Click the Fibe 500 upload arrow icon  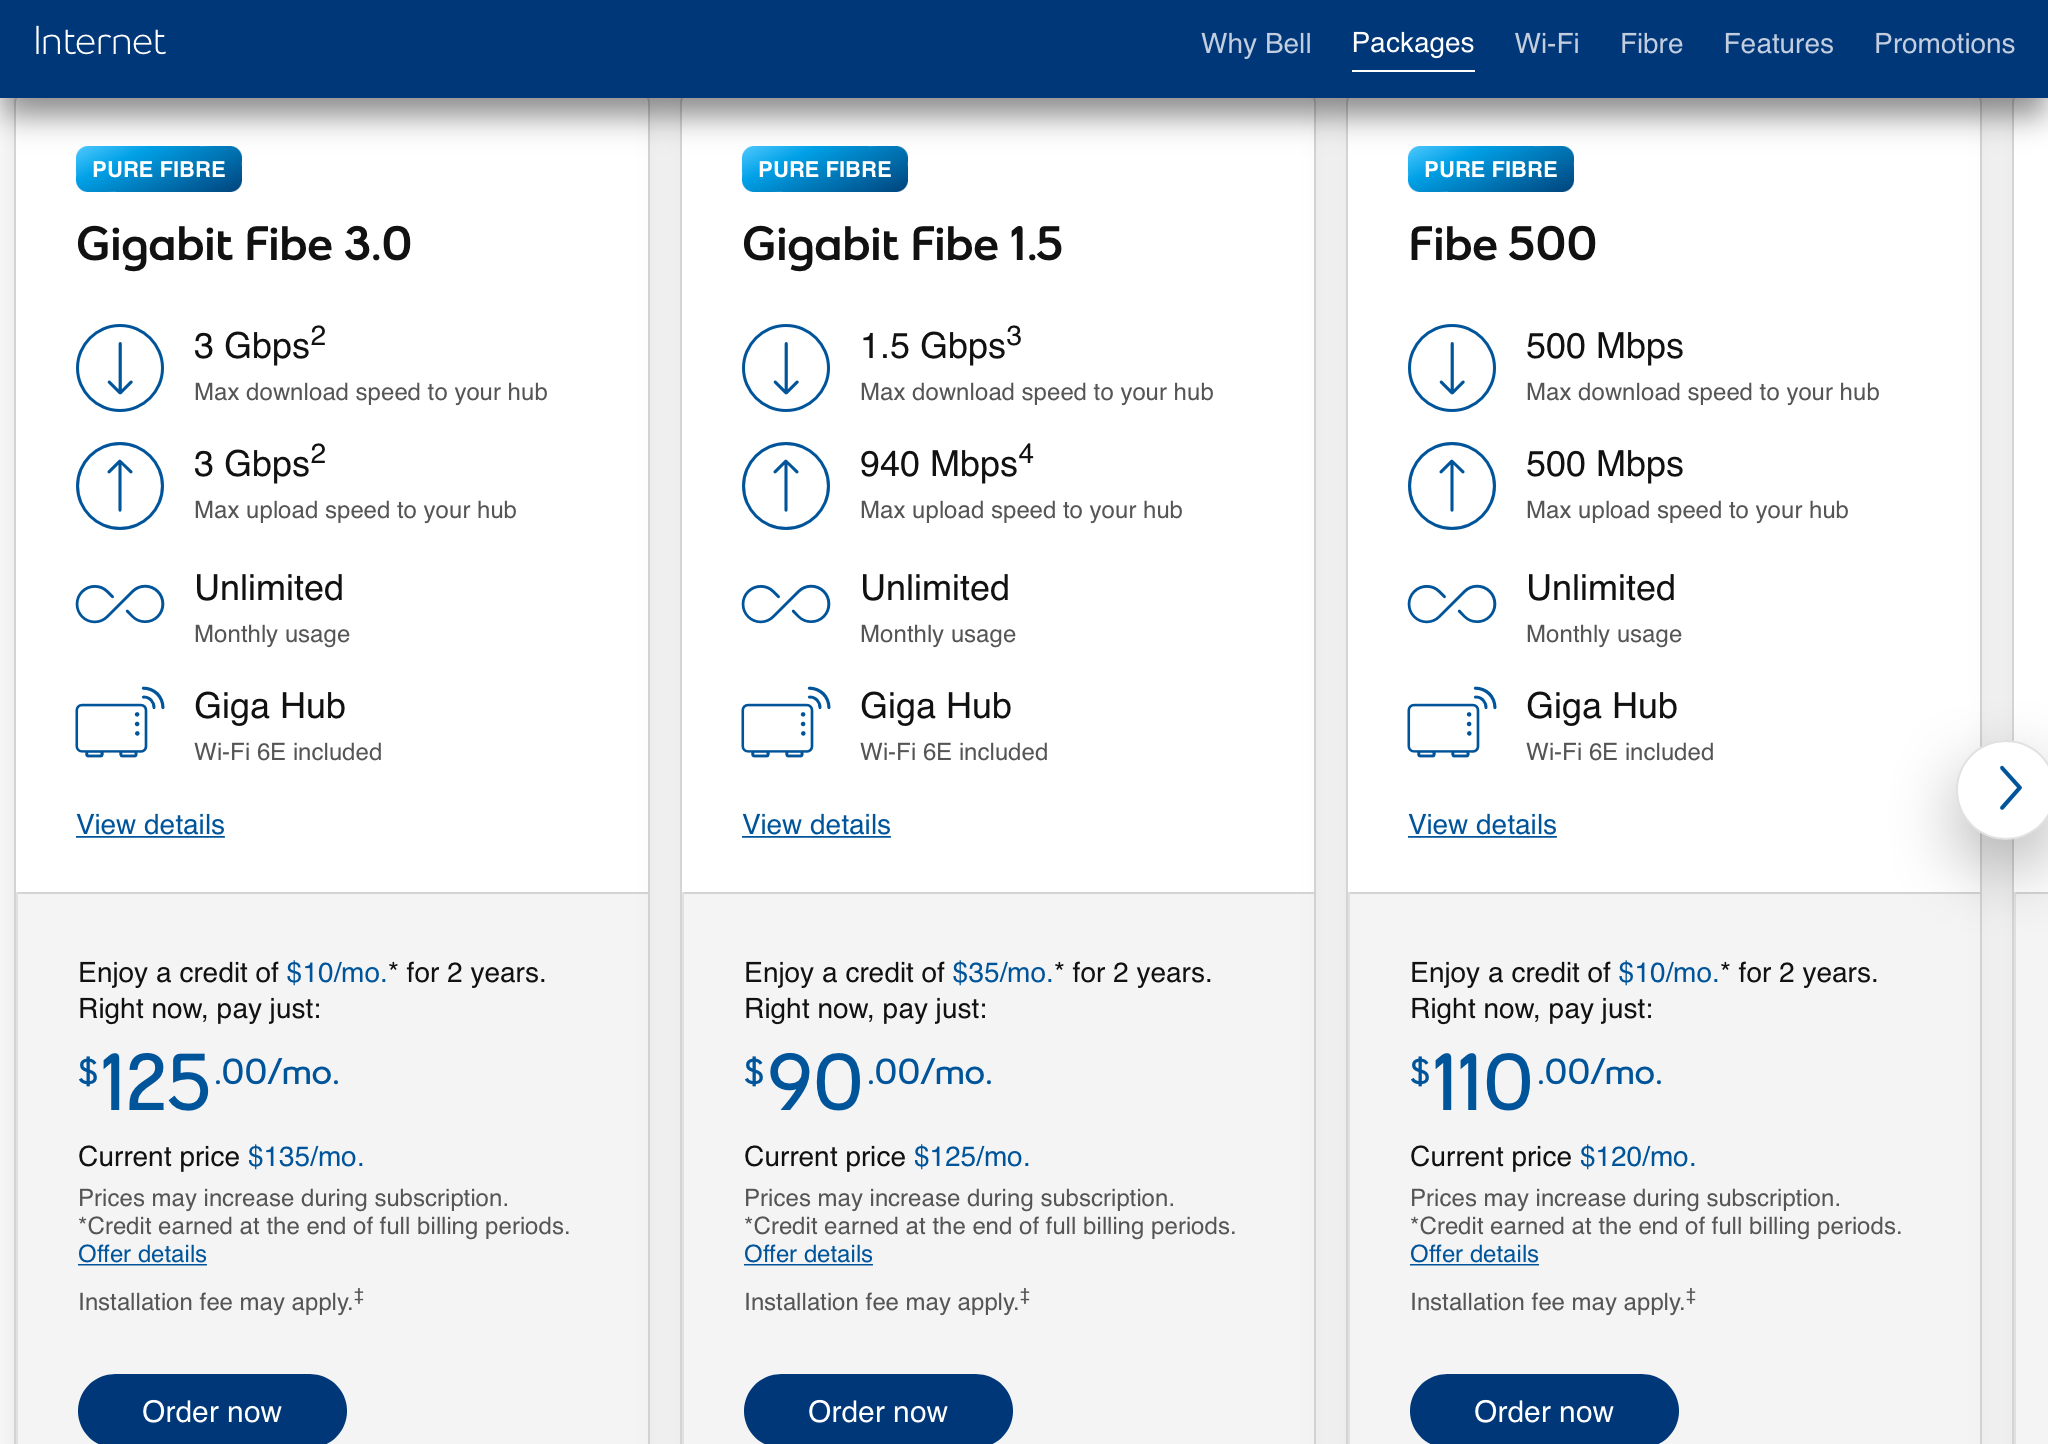coord(1452,486)
